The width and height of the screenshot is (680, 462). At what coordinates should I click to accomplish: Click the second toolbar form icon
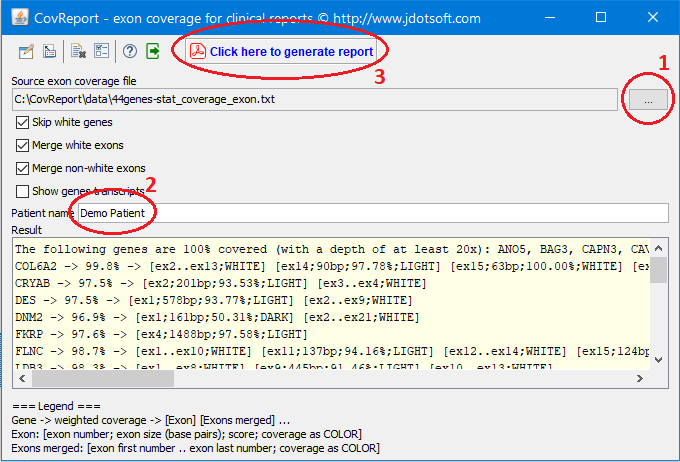[50, 51]
